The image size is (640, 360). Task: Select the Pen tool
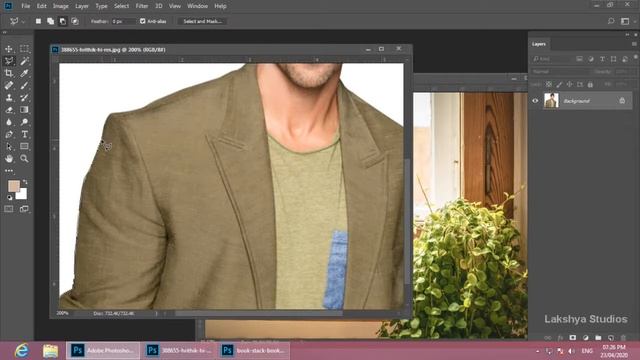tap(9, 134)
